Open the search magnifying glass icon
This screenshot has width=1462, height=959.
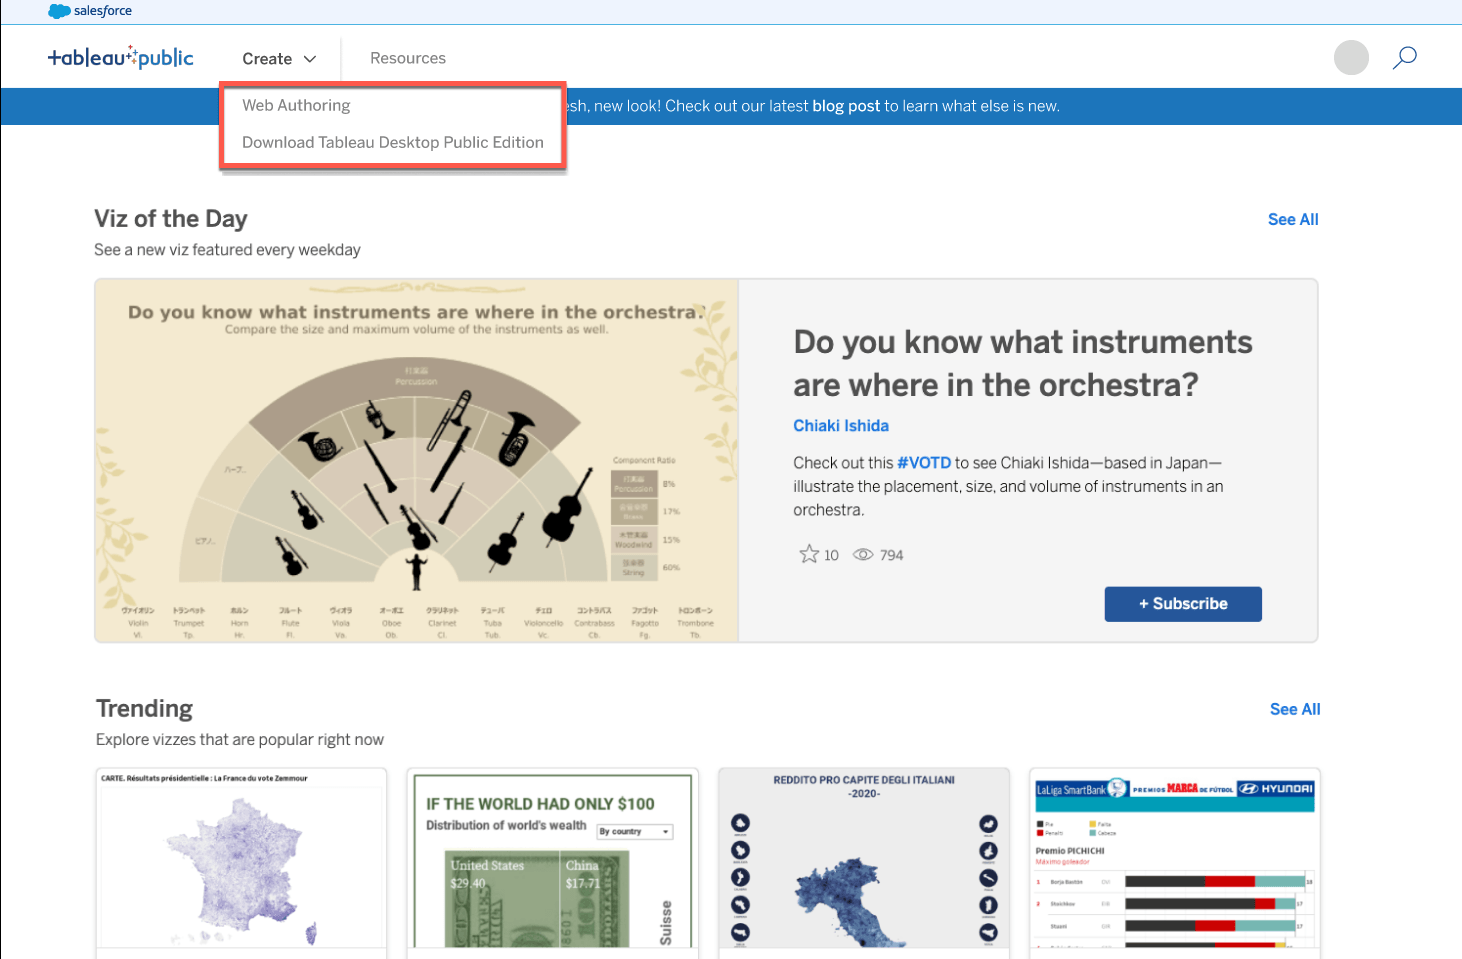click(x=1404, y=58)
